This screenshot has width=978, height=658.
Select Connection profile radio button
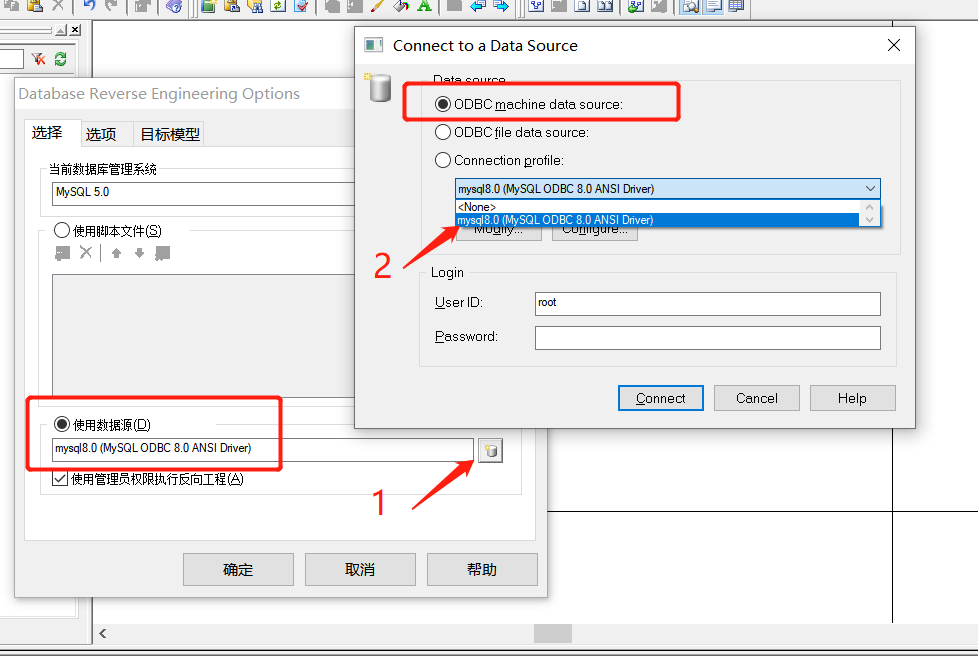442,160
